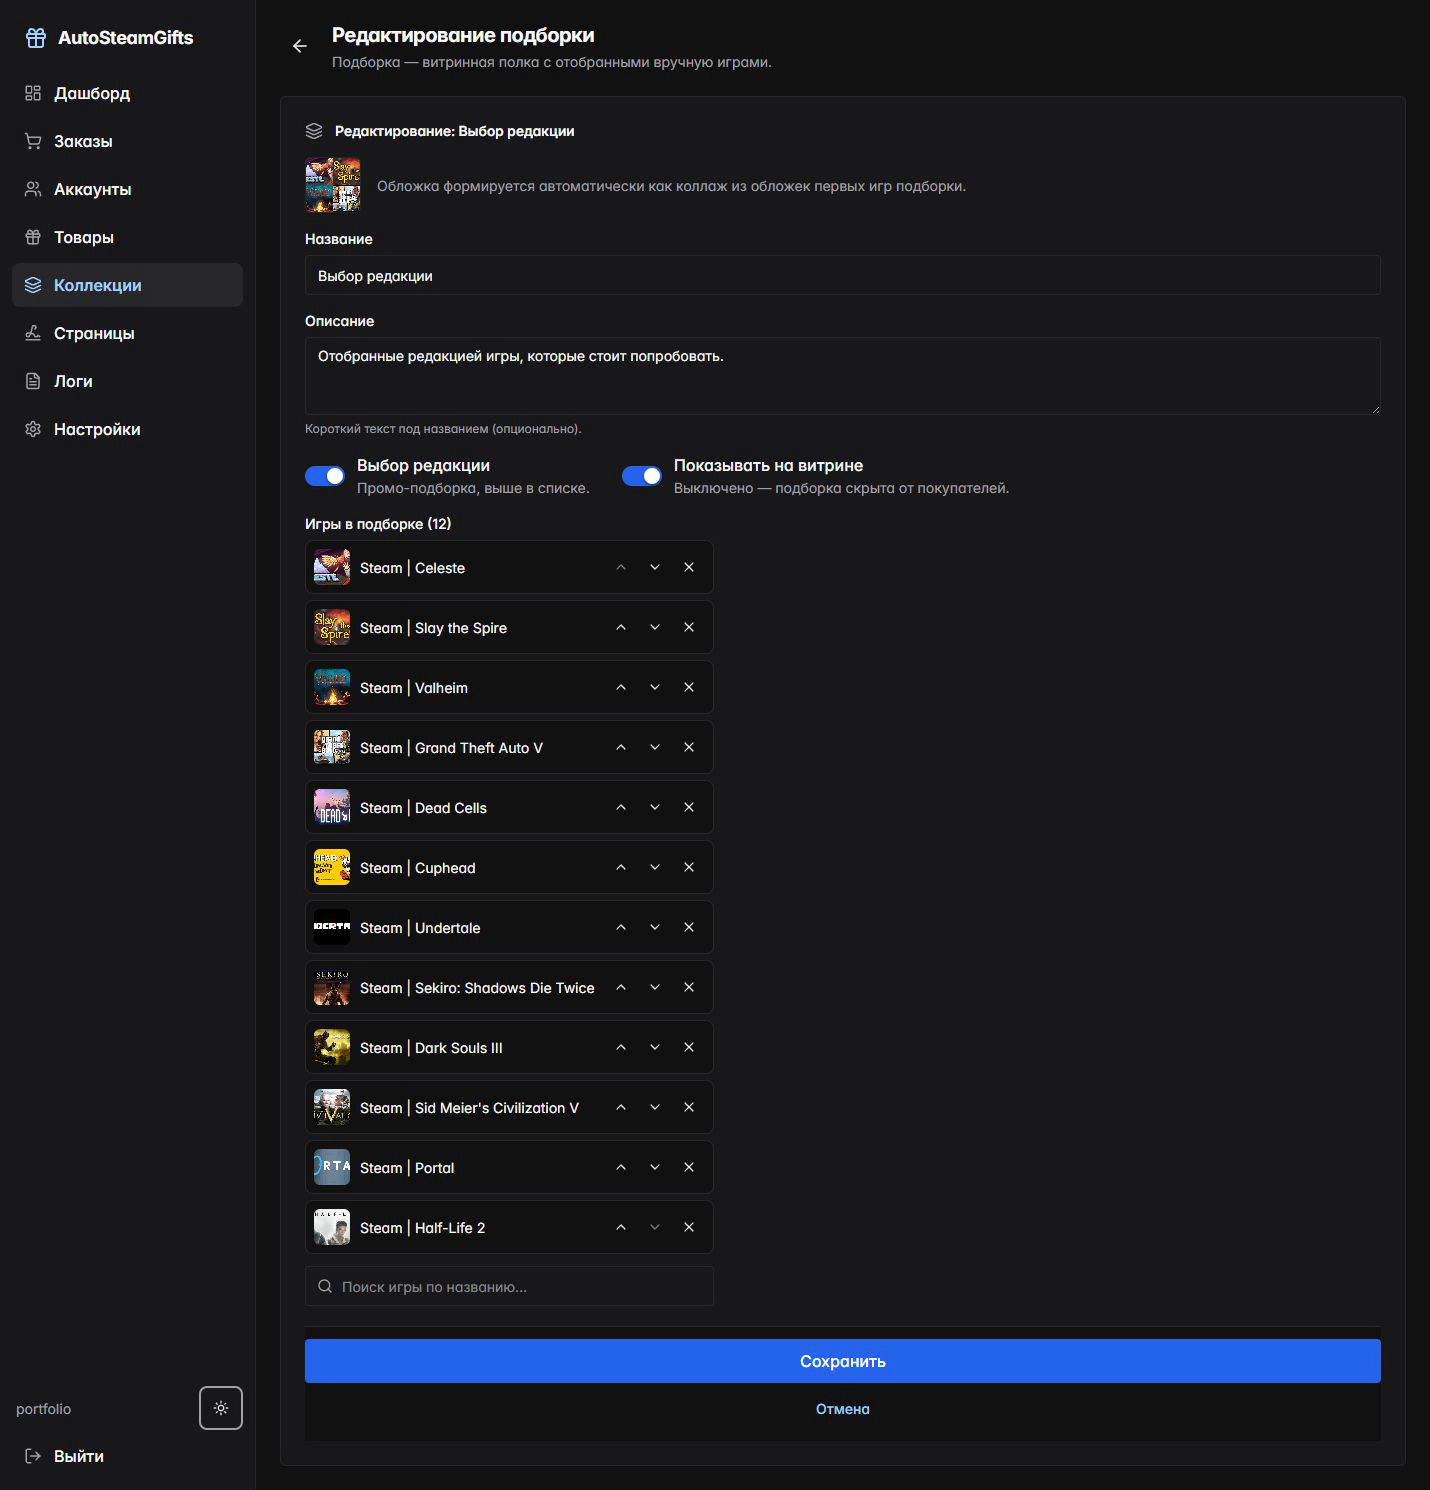This screenshot has width=1430, height=1490.
Task: Click the Valheim game cover thumbnail
Action: coord(332,687)
